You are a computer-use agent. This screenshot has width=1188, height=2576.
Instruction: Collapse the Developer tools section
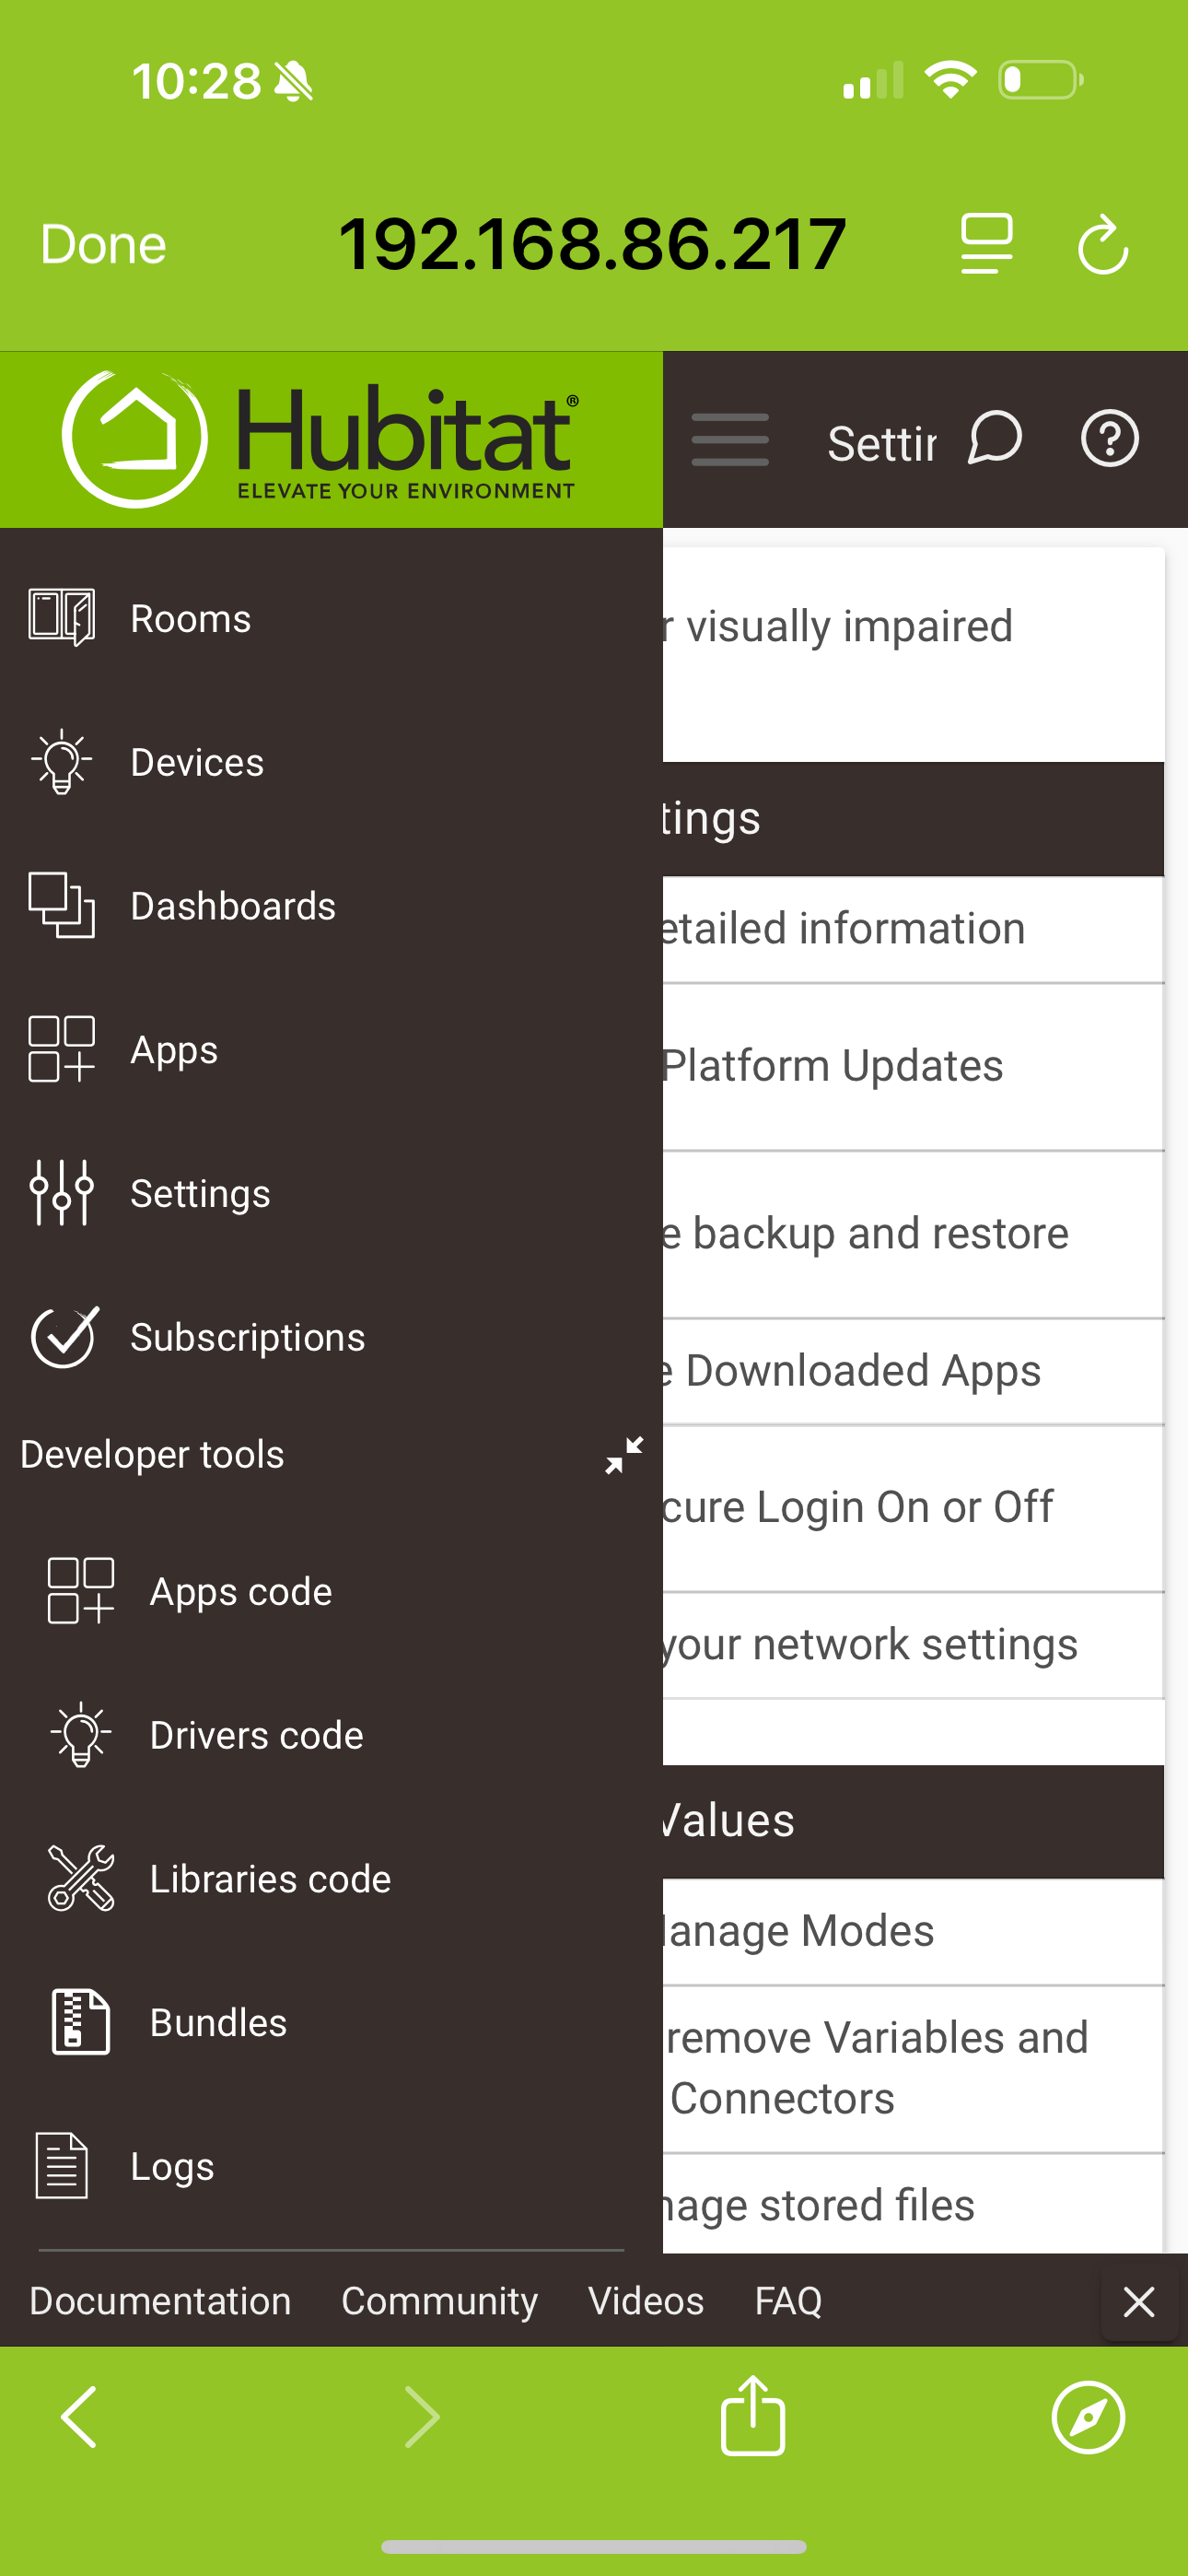click(624, 1455)
